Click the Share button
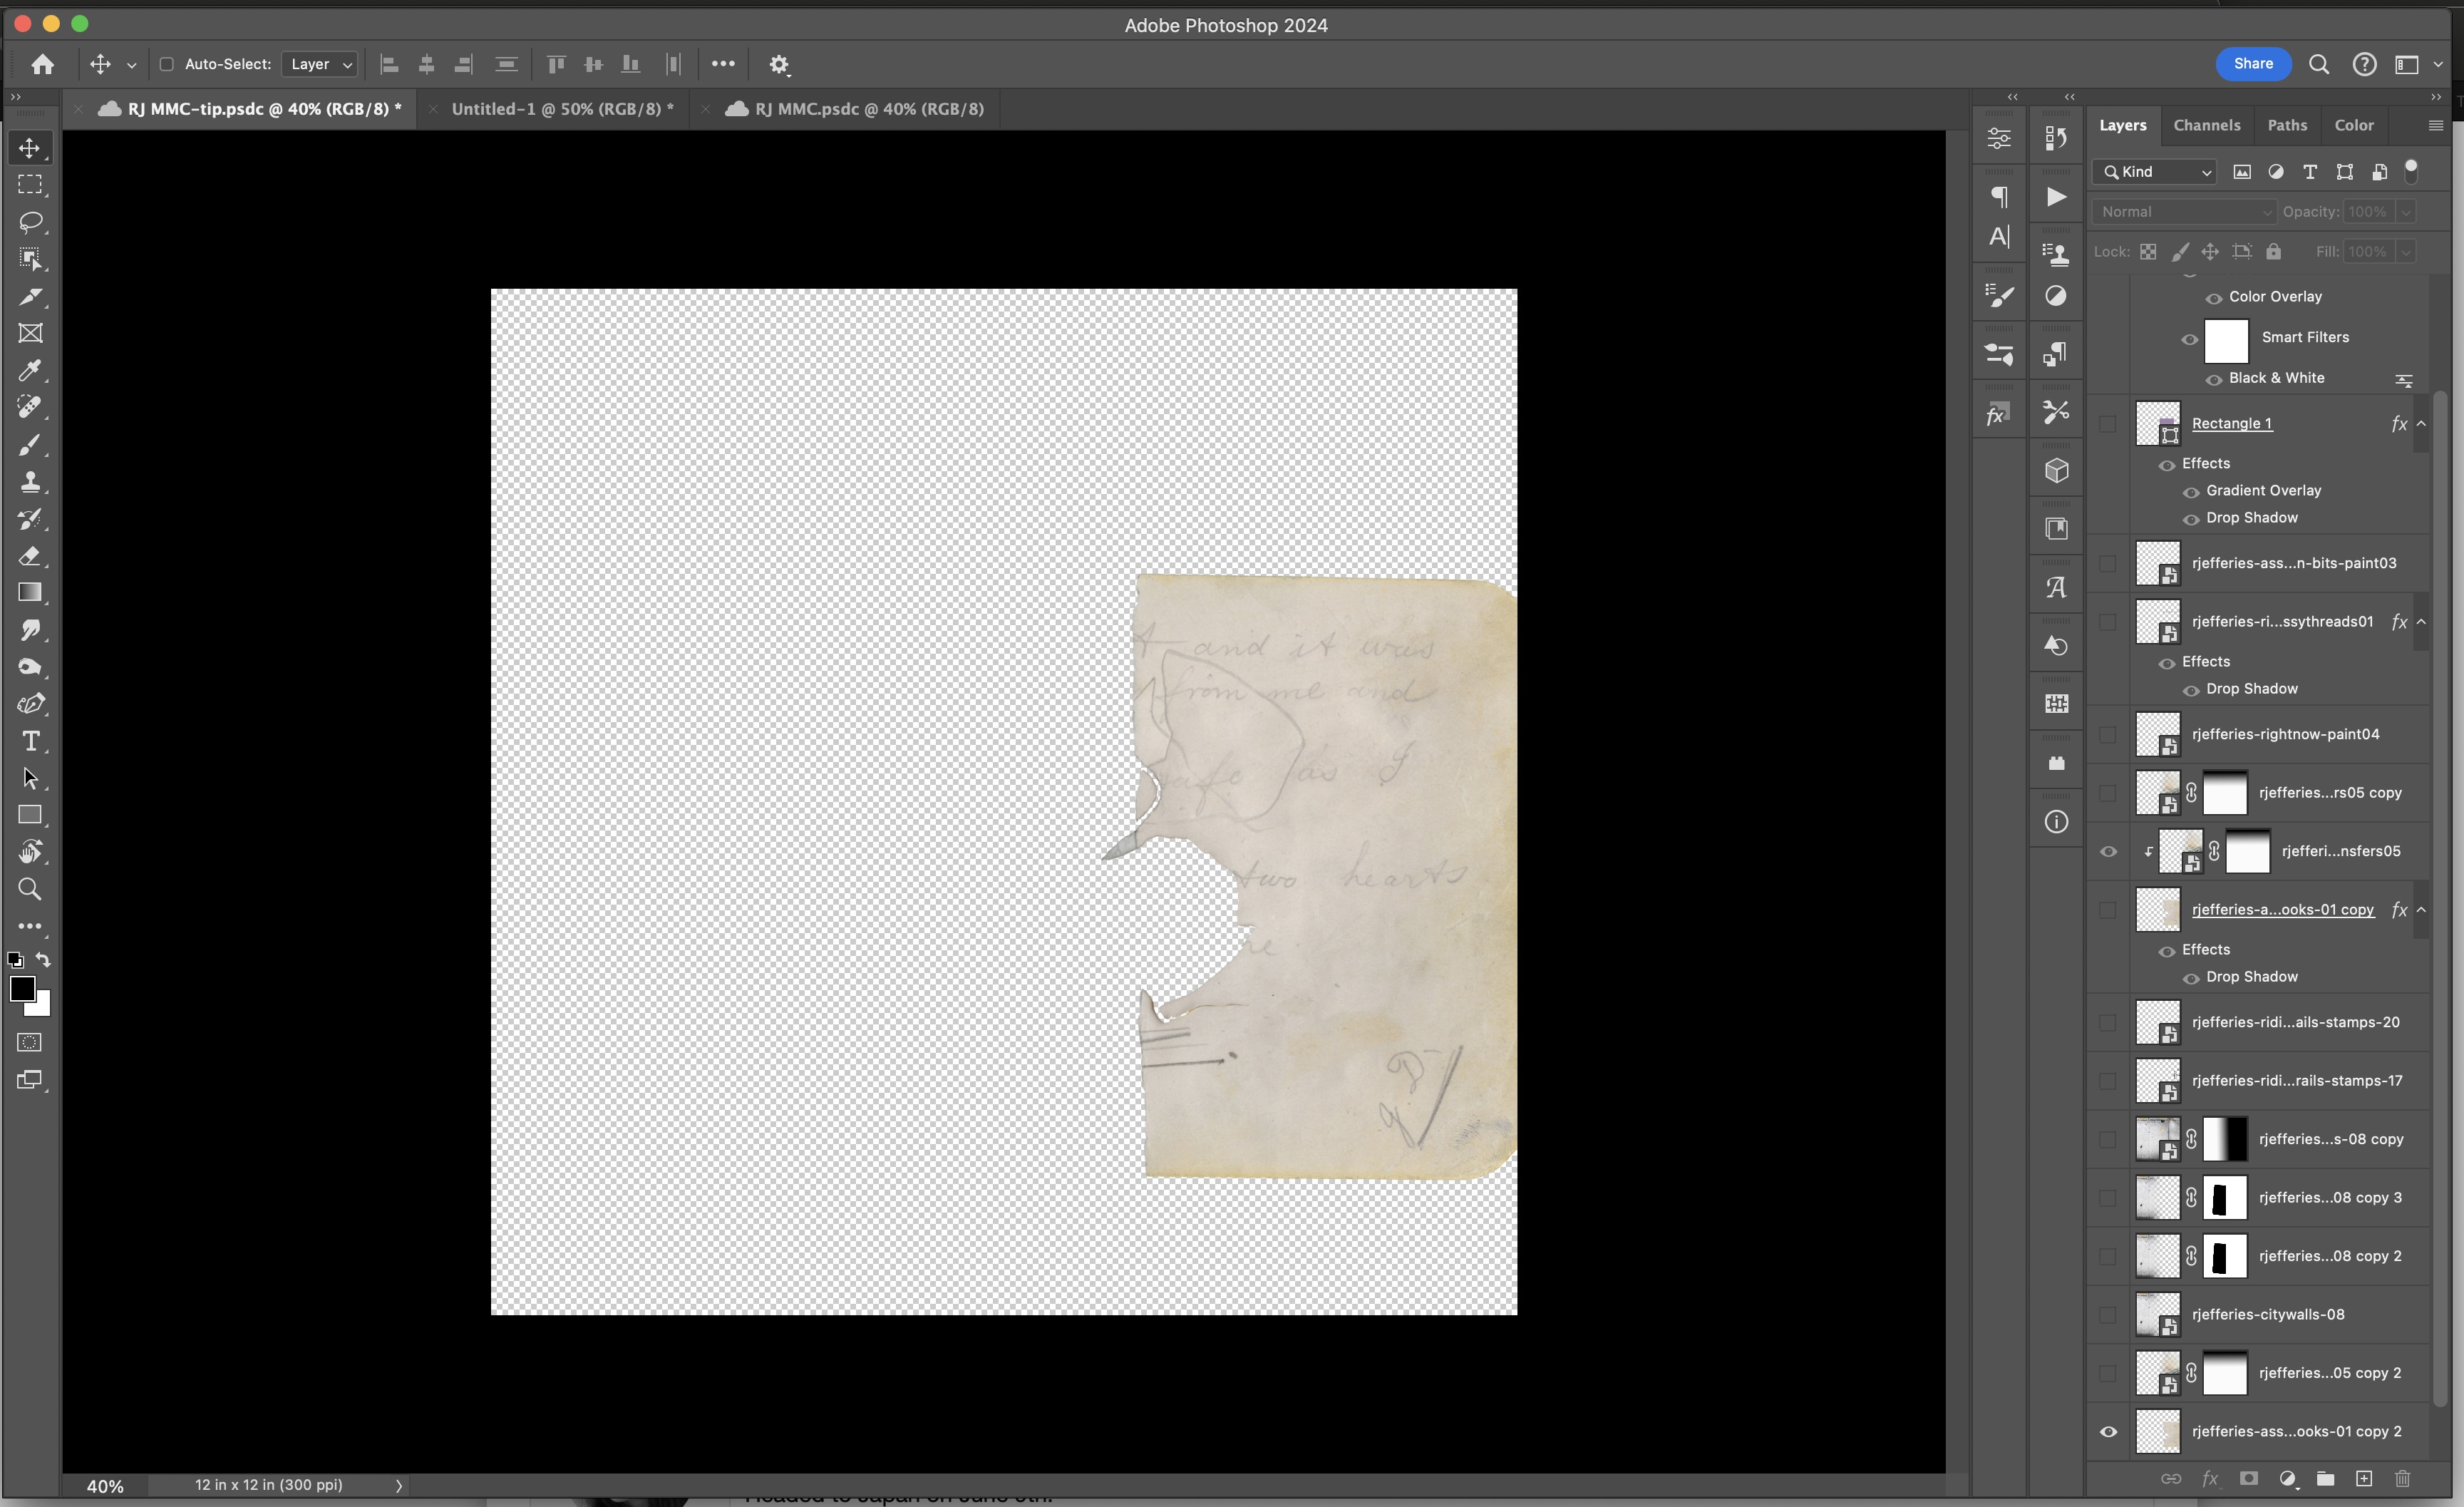This screenshot has height=1507, width=2464. coord(2253,64)
